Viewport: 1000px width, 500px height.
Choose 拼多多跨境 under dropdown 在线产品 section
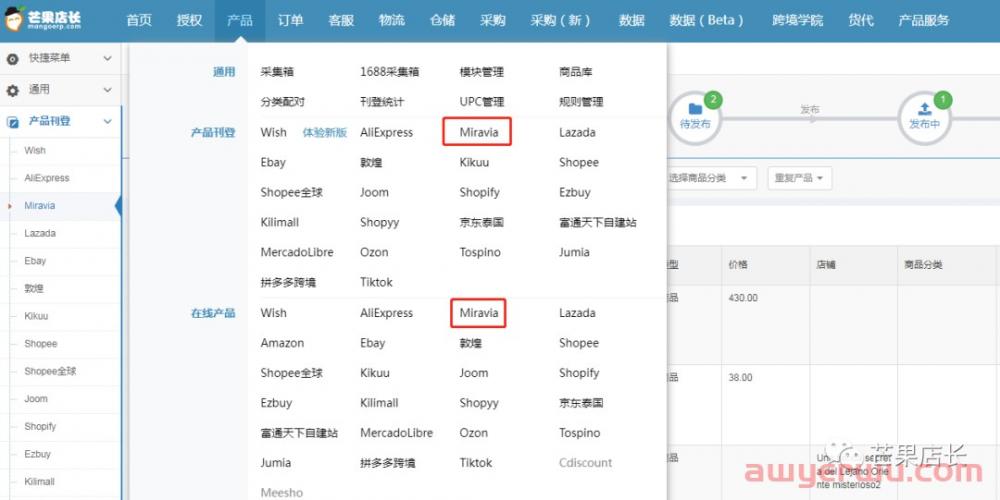tap(387, 463)
